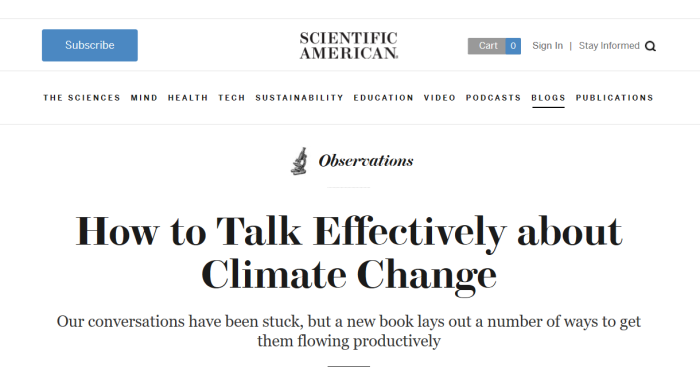Open the Cart

487,46
